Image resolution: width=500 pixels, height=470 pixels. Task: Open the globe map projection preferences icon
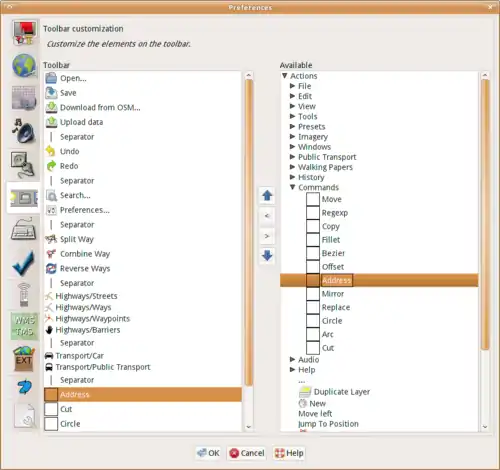coord(24,65)
